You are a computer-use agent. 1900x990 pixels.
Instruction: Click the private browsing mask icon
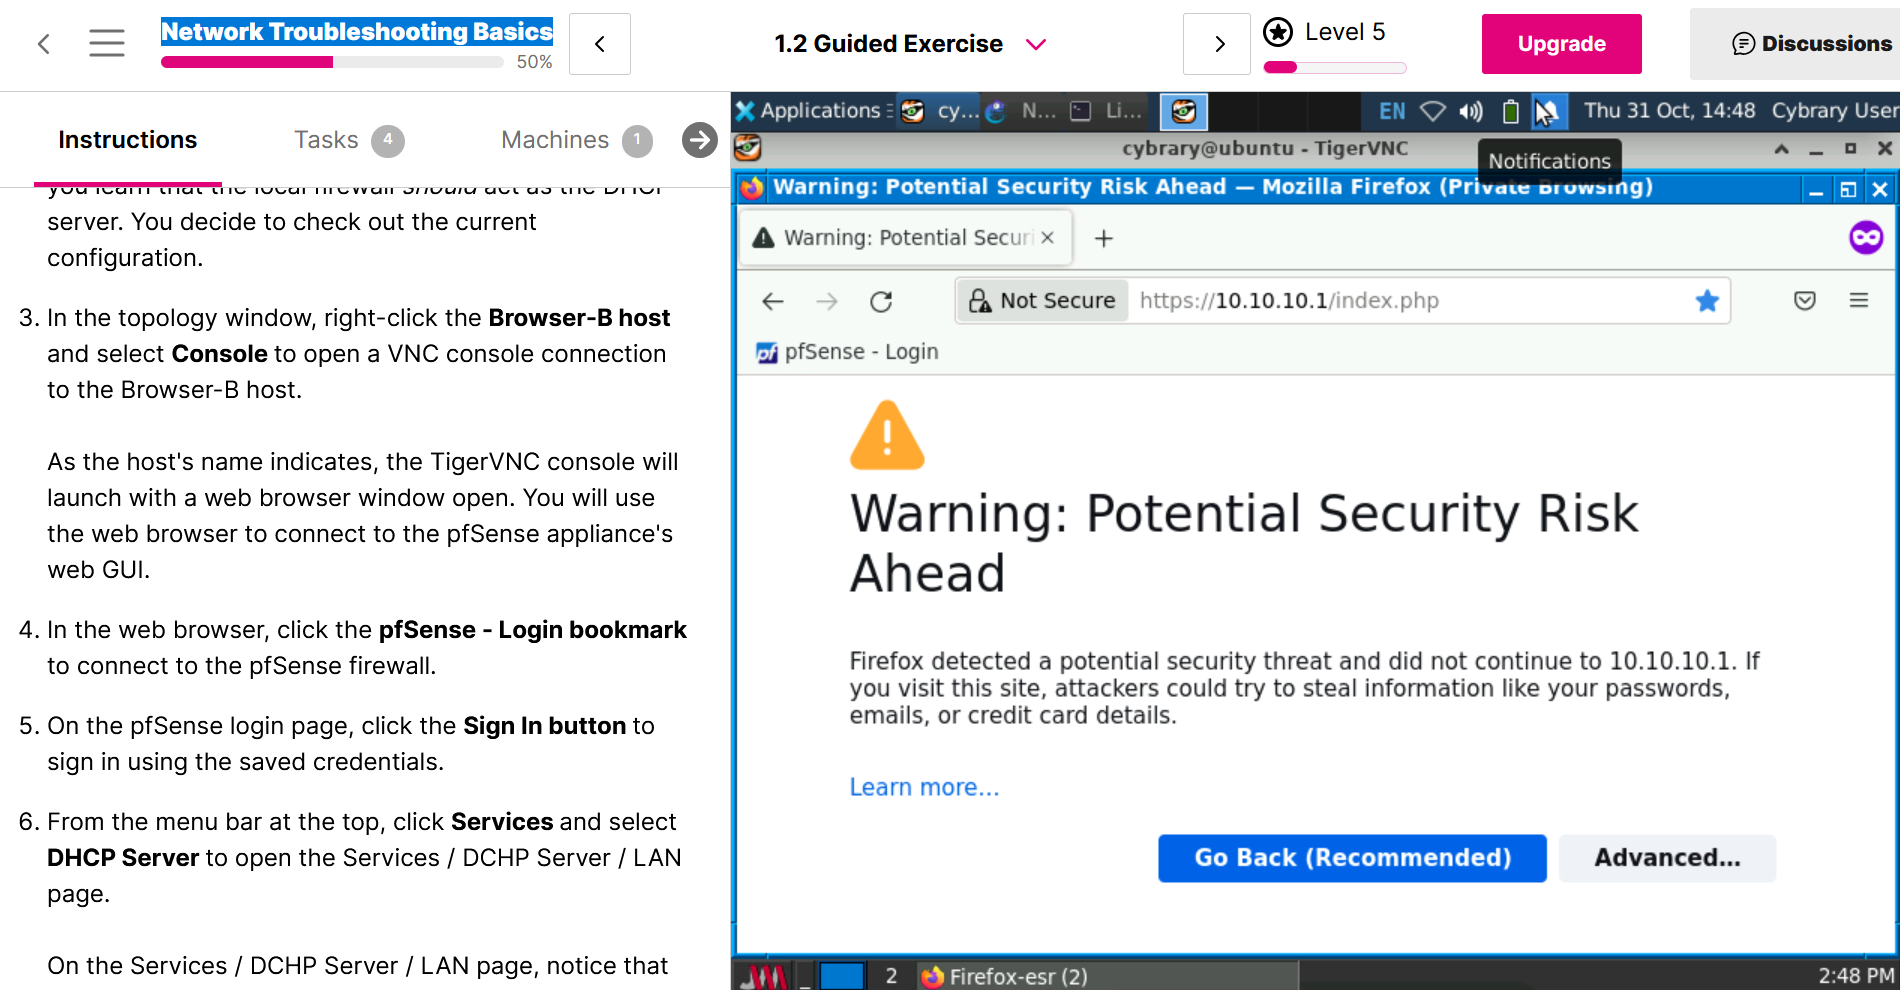click(x=1865, y=238)
